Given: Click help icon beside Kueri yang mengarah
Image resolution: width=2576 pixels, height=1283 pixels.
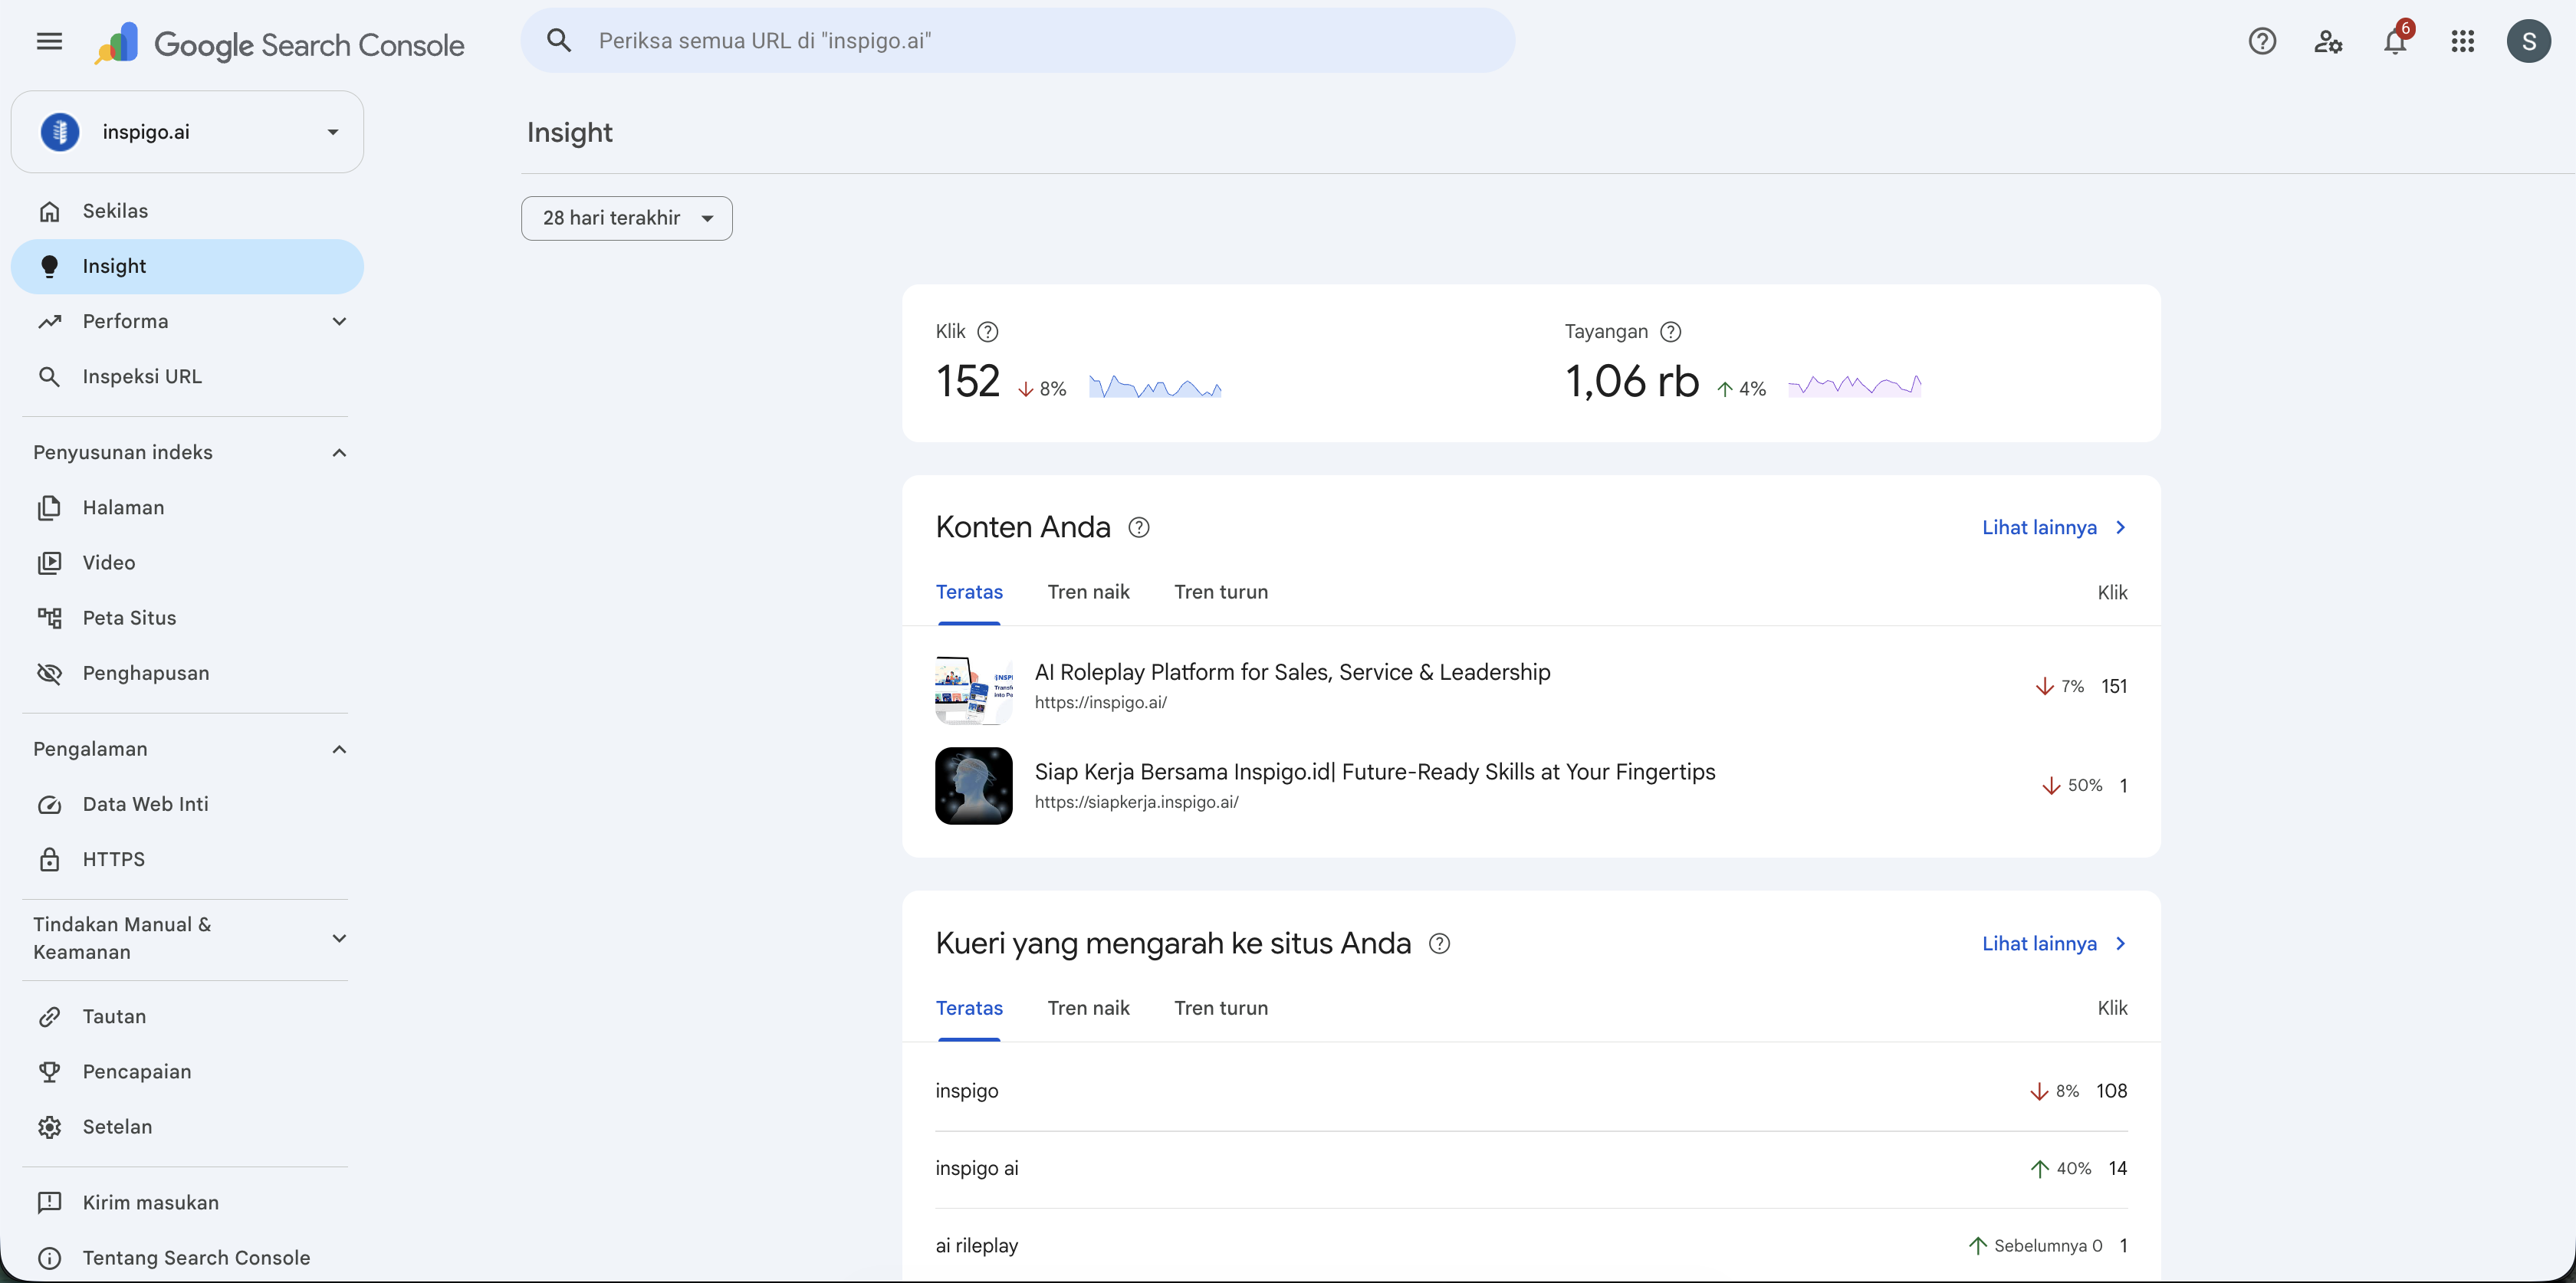Looking at the screenshot, I should coord(1439,943).
